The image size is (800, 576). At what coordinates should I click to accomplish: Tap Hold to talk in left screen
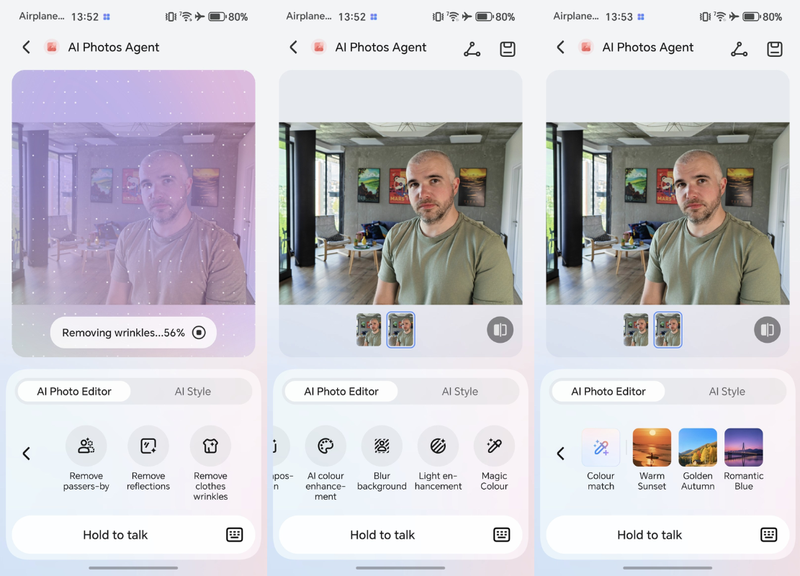115,535
